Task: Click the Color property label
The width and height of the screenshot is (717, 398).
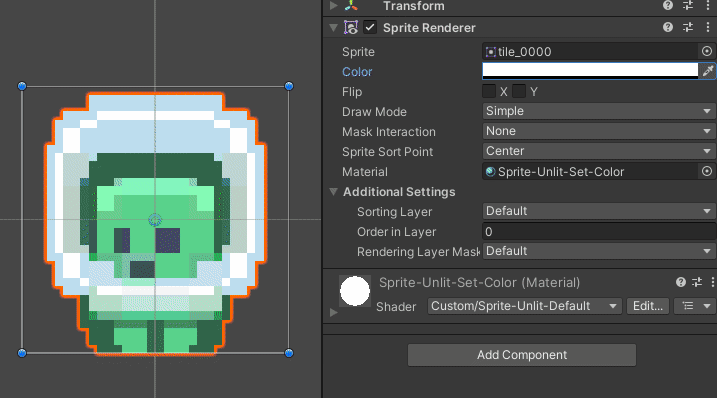Action: (357, 72)
